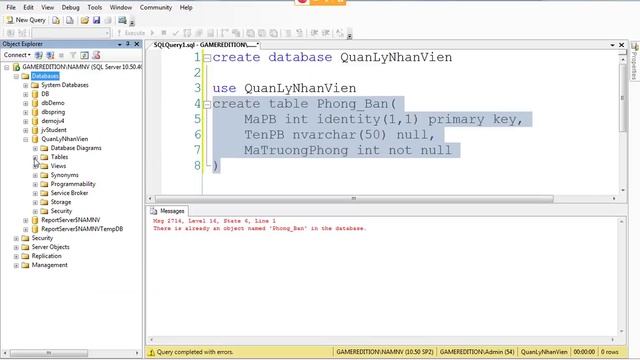Open the Debug menu
Viewport: 640px width, 360px height.
click(x=70, y=7)
